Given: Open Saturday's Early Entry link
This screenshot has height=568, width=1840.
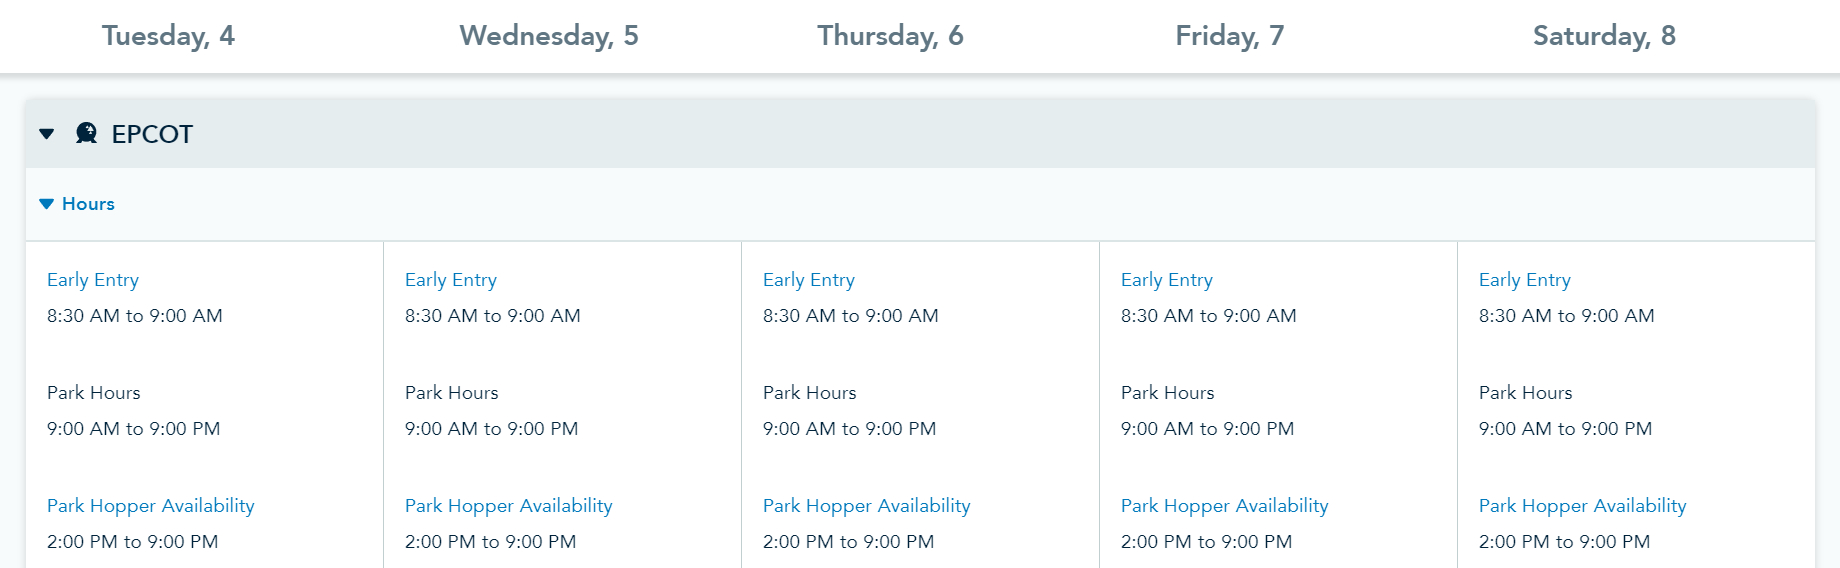Looking at the screenshot, I should click(1525, 280).
